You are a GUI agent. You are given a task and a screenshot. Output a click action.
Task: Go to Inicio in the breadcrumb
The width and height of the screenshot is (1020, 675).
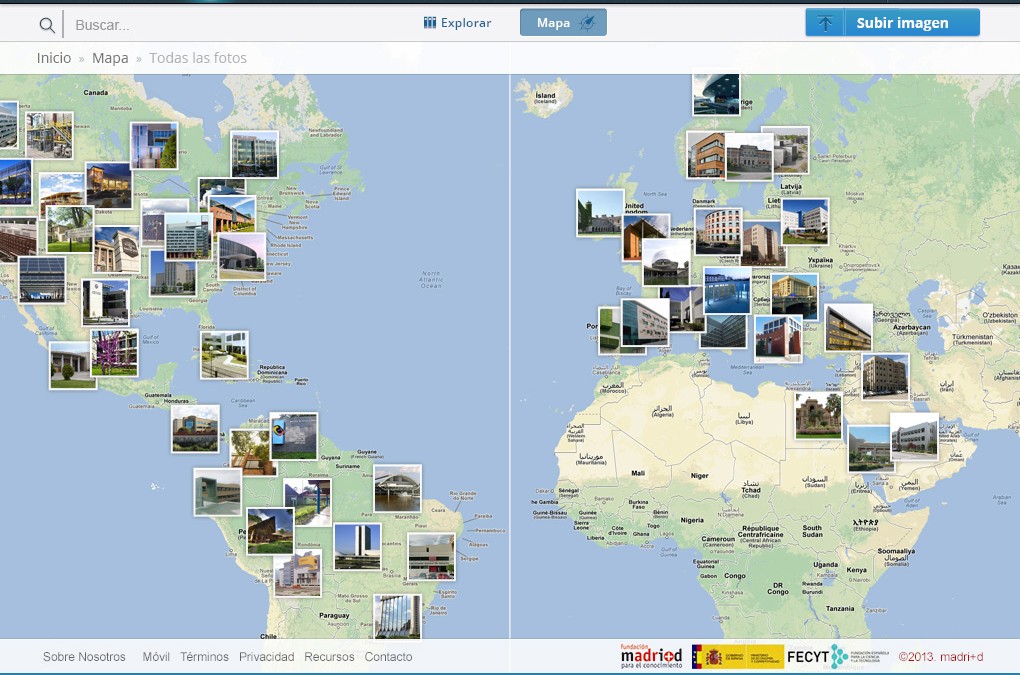click(x=54, y=58)
